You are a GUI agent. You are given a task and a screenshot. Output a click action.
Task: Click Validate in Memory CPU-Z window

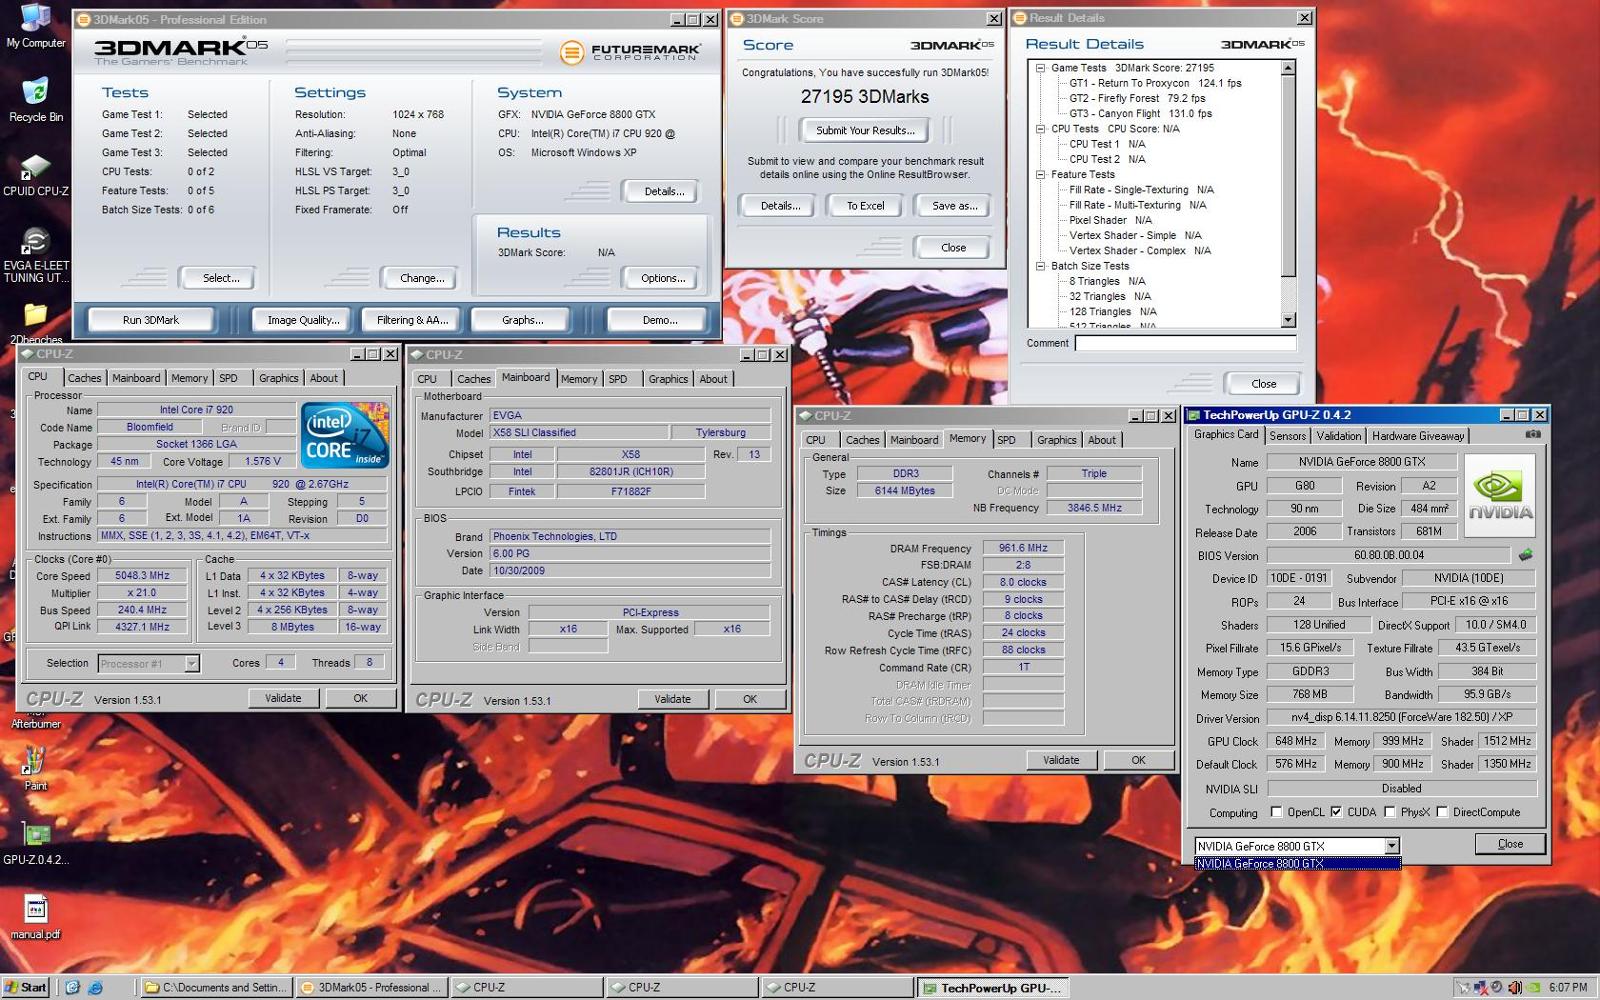1061,760
